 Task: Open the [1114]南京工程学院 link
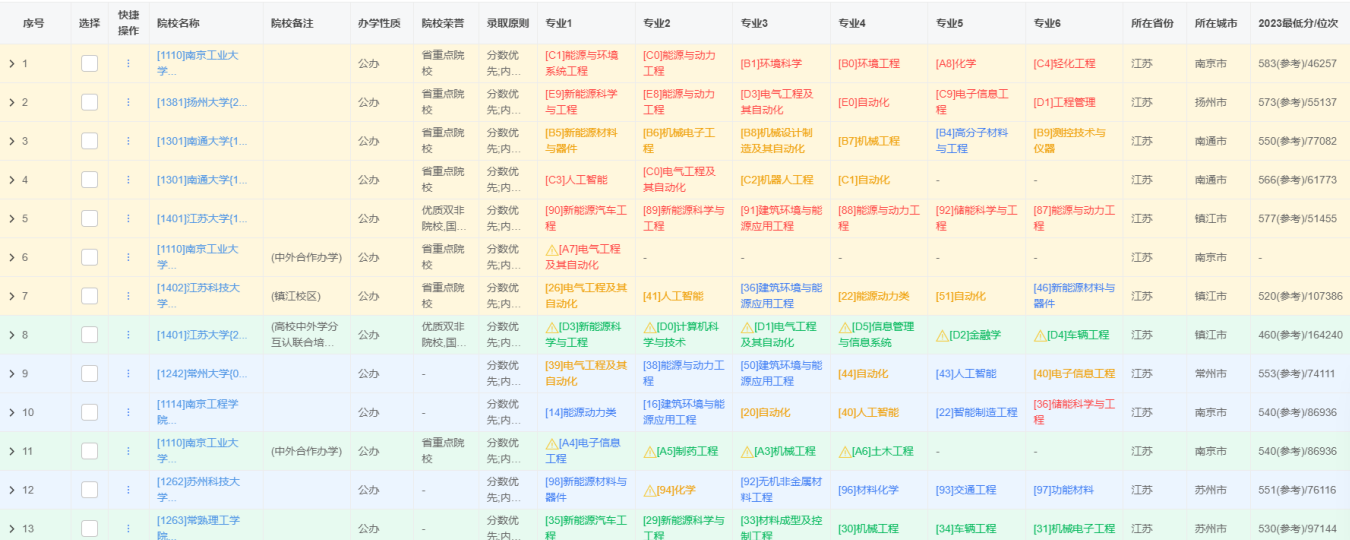pyautogui.click(x=198, y=412)
